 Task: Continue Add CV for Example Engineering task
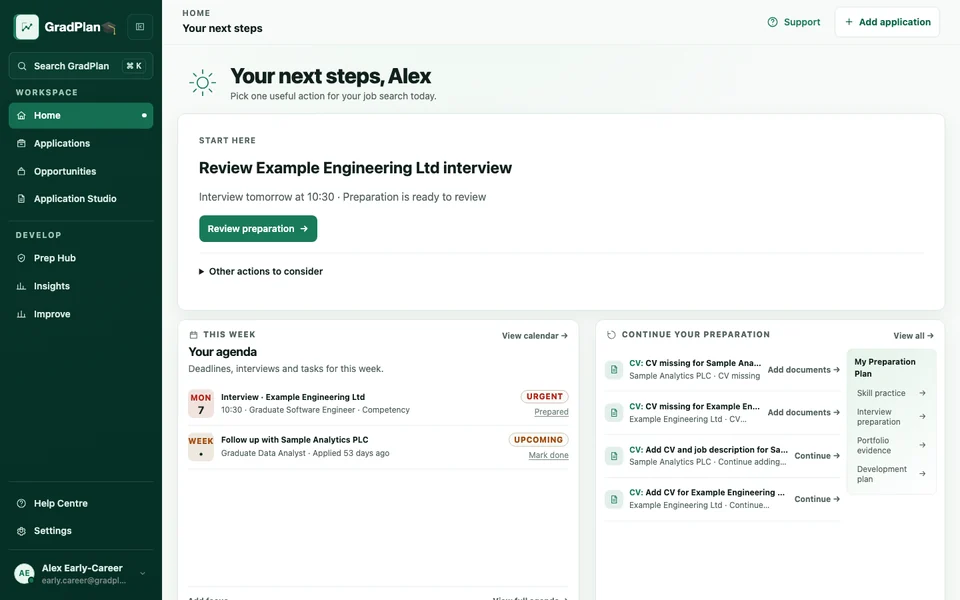coord(817,499)
